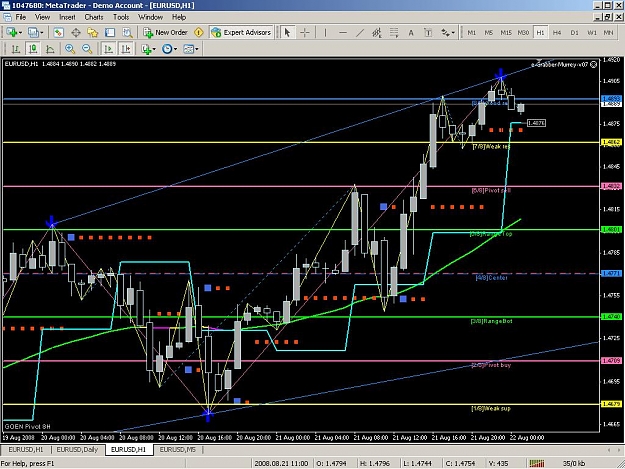The width and height of the screenshot is (625, 469).
Task: Select the Fibonacci retracement tool
Action: click(394, 33)
